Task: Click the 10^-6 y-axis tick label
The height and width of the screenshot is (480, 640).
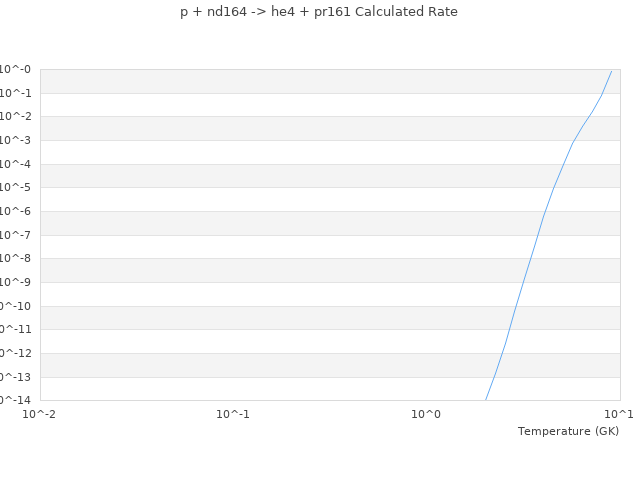Action: point(15,211)
